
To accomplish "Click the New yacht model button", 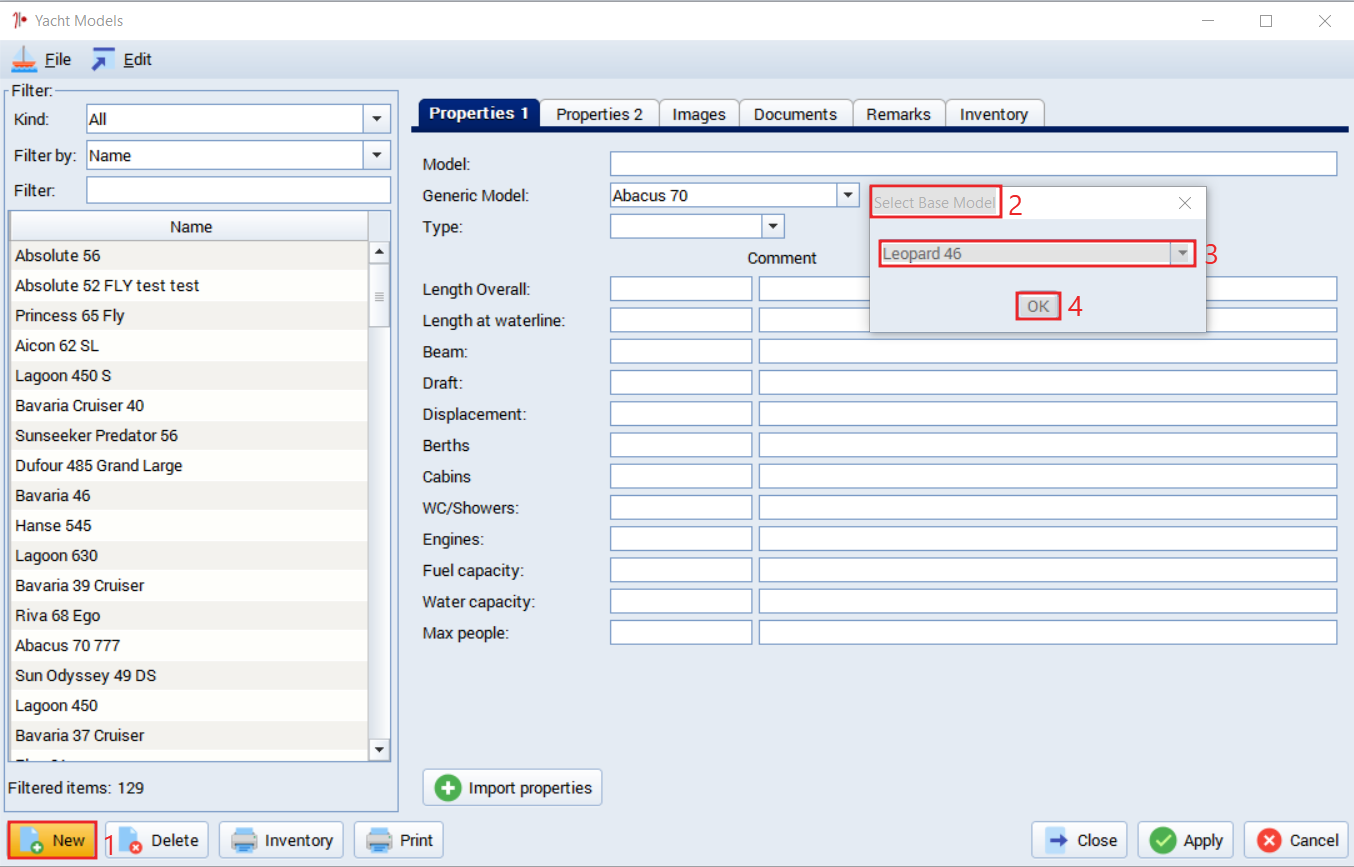I will 53,840.
